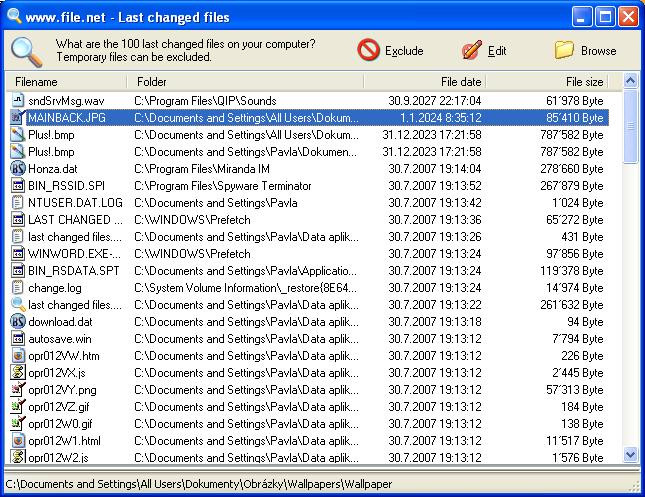Click the image icon of opr012VZ.gif

tap(18, 406)
